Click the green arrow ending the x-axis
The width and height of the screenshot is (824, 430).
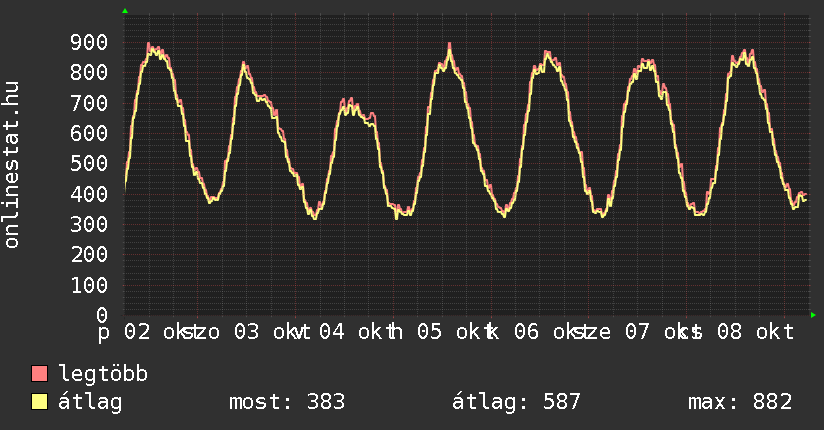click(813, 315)
